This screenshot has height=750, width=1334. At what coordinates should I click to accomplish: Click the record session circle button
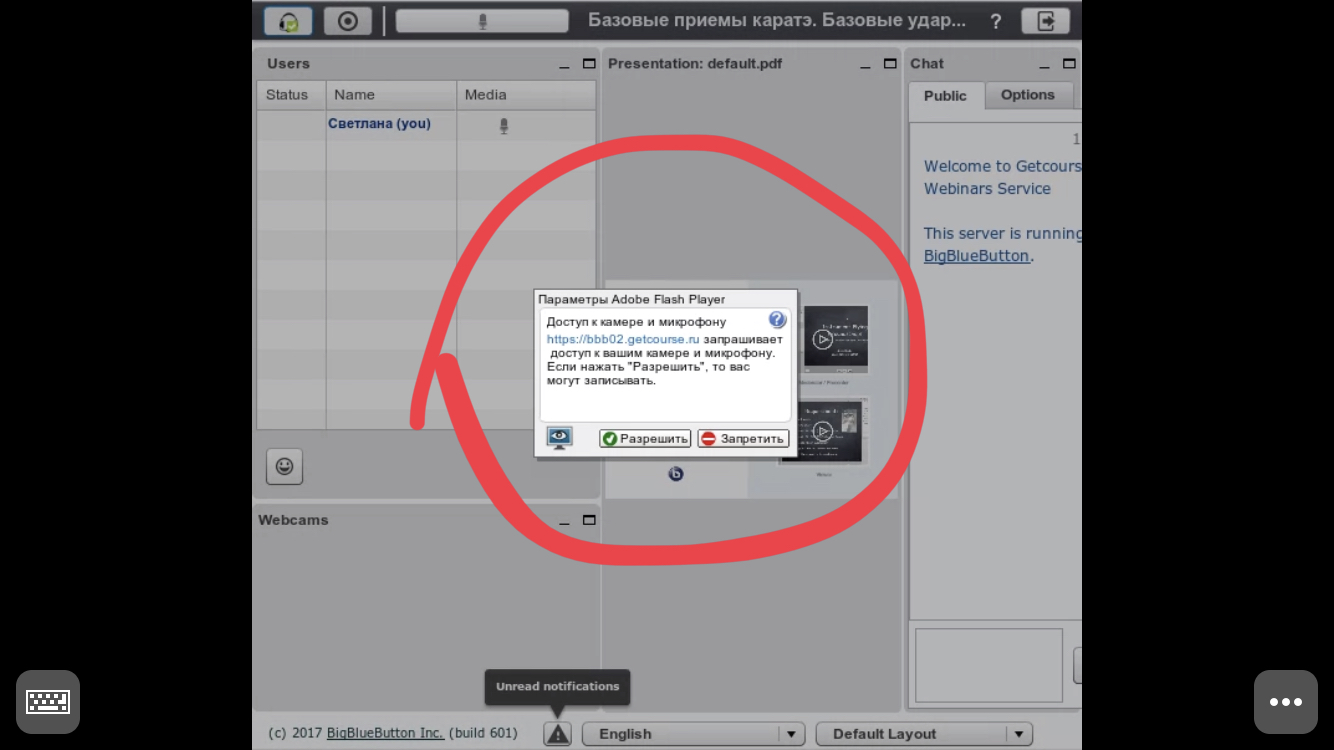click(348, 21)
